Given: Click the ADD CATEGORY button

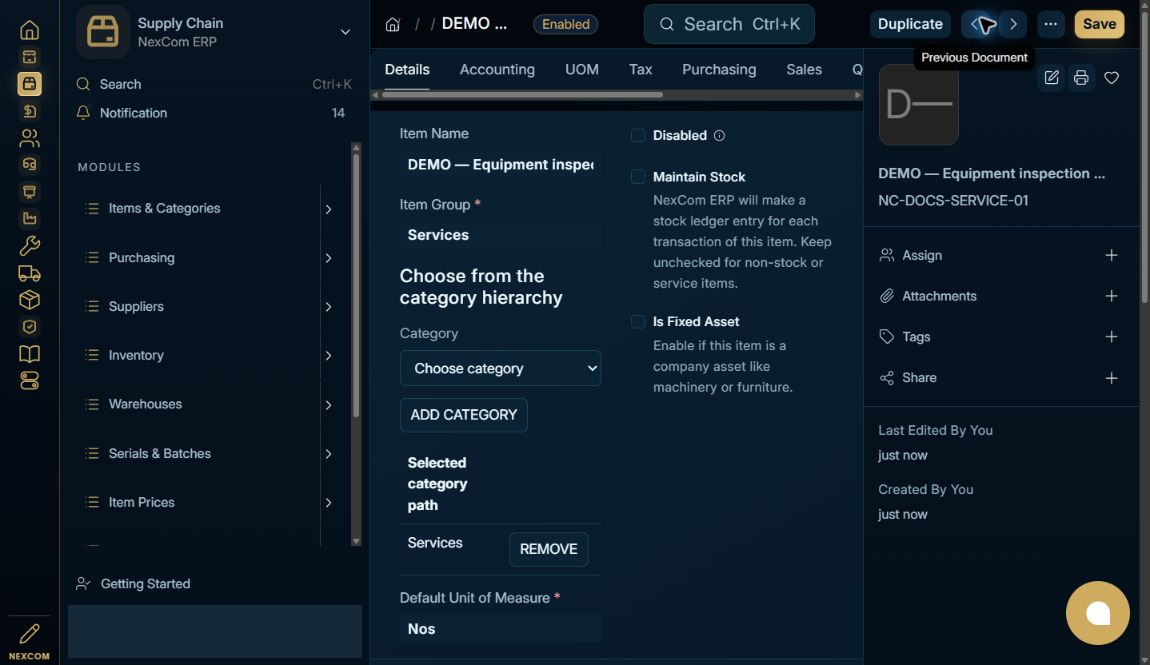Looking at the screenshot, I should pos(464,415).
